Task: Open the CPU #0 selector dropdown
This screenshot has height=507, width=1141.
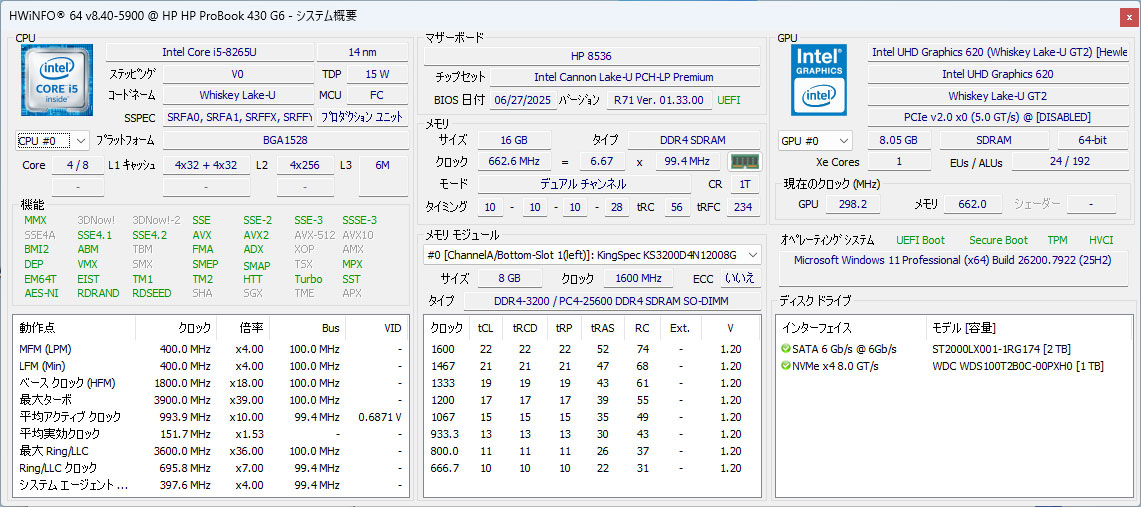Action: click(x=53, y=141)
